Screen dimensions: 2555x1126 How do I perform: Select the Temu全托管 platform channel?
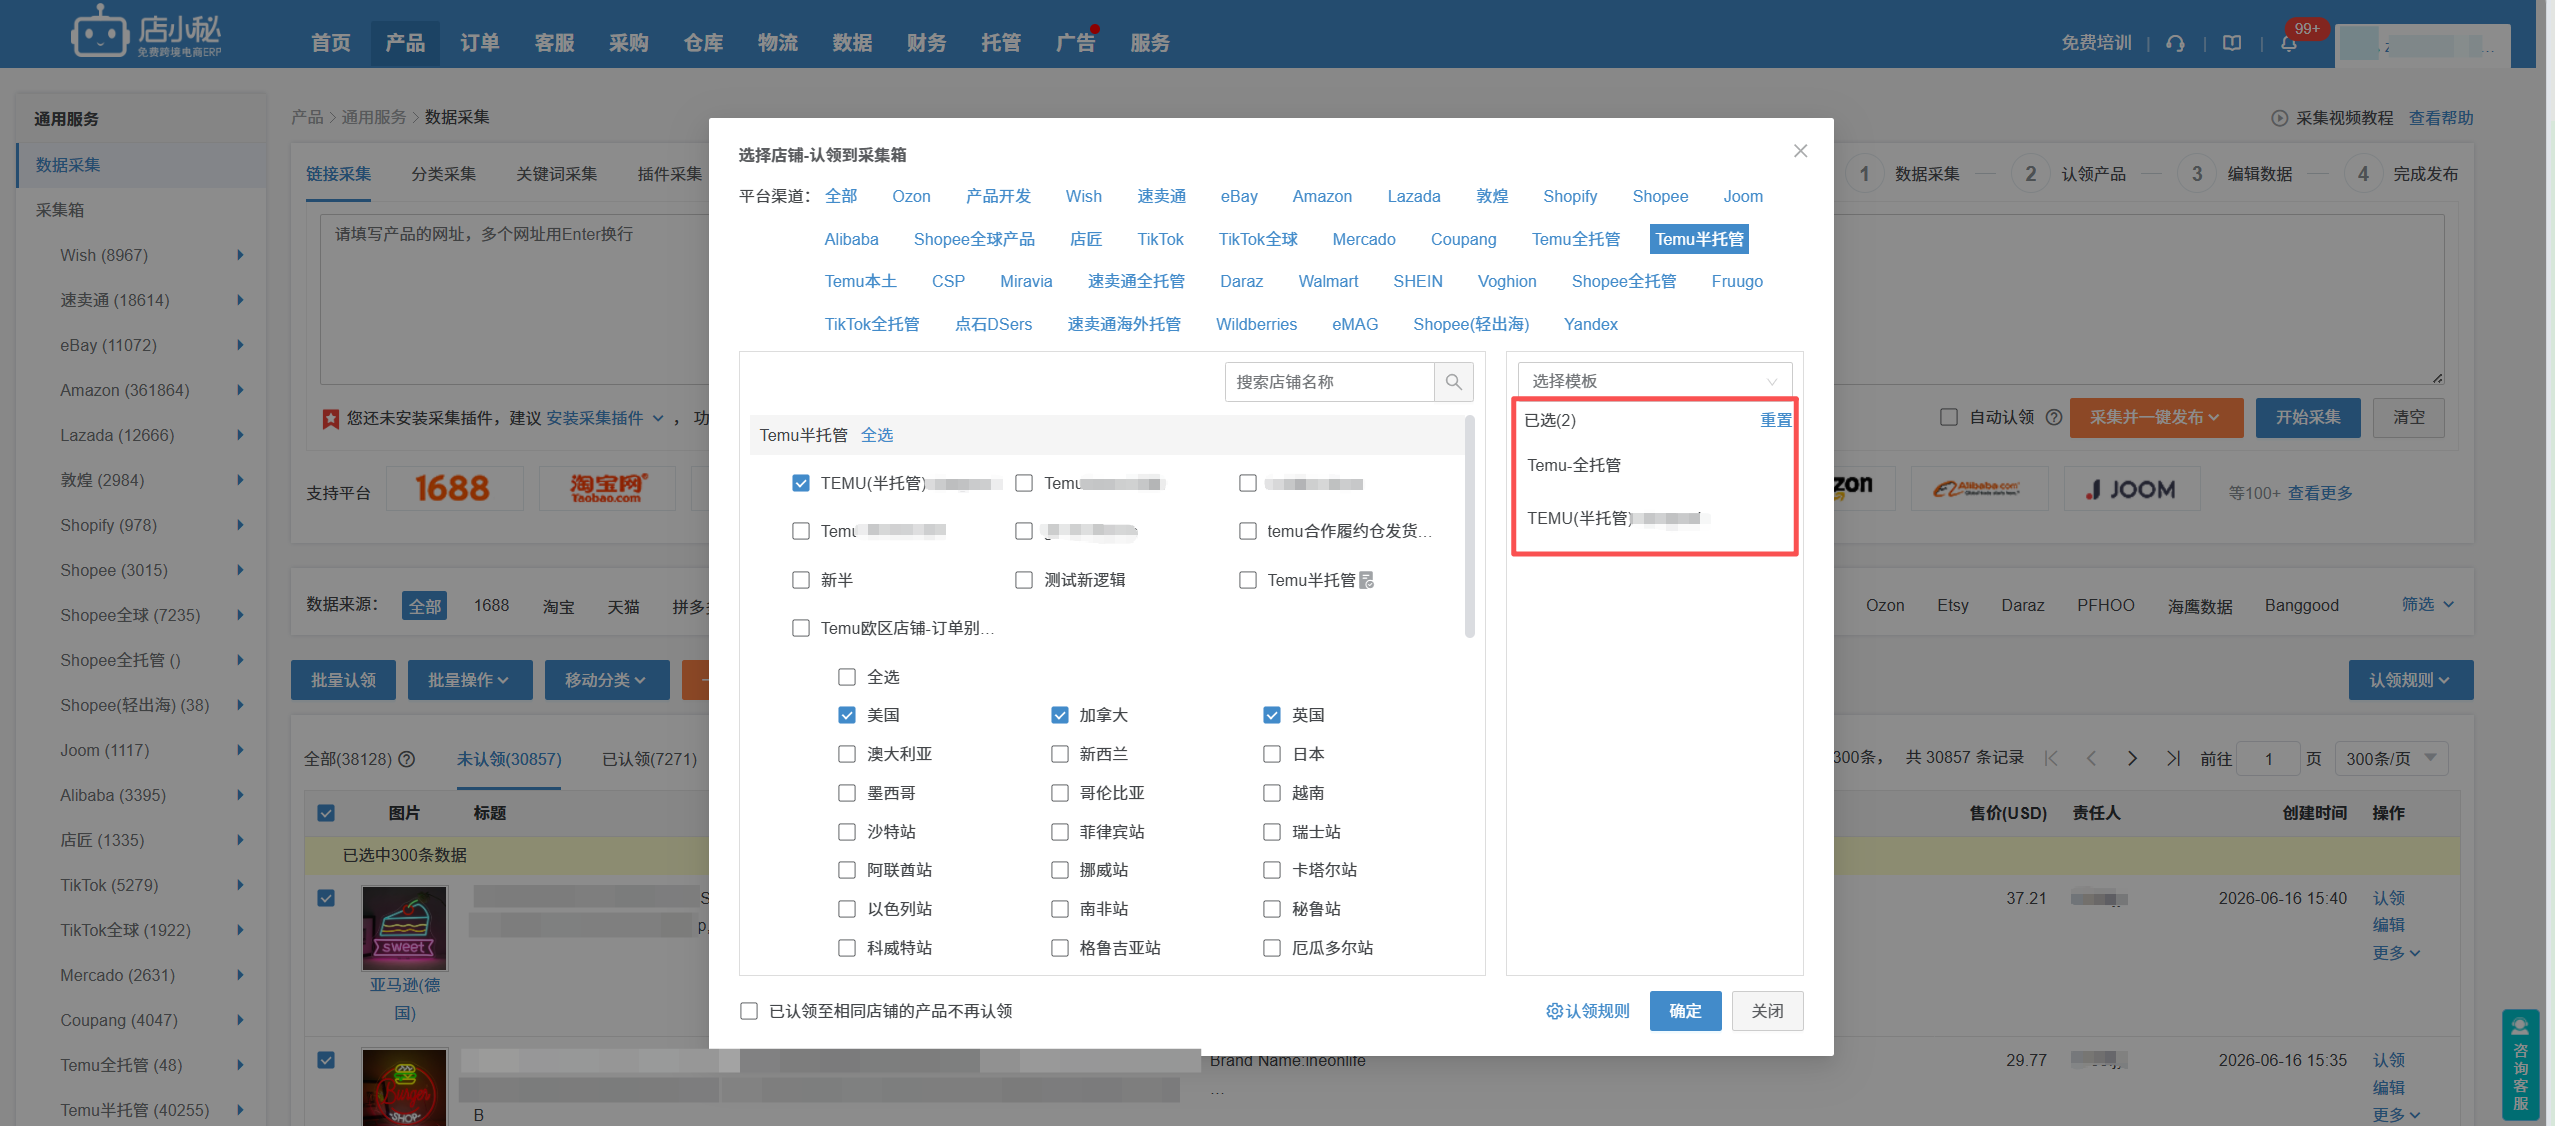(x=1575, y=239)
